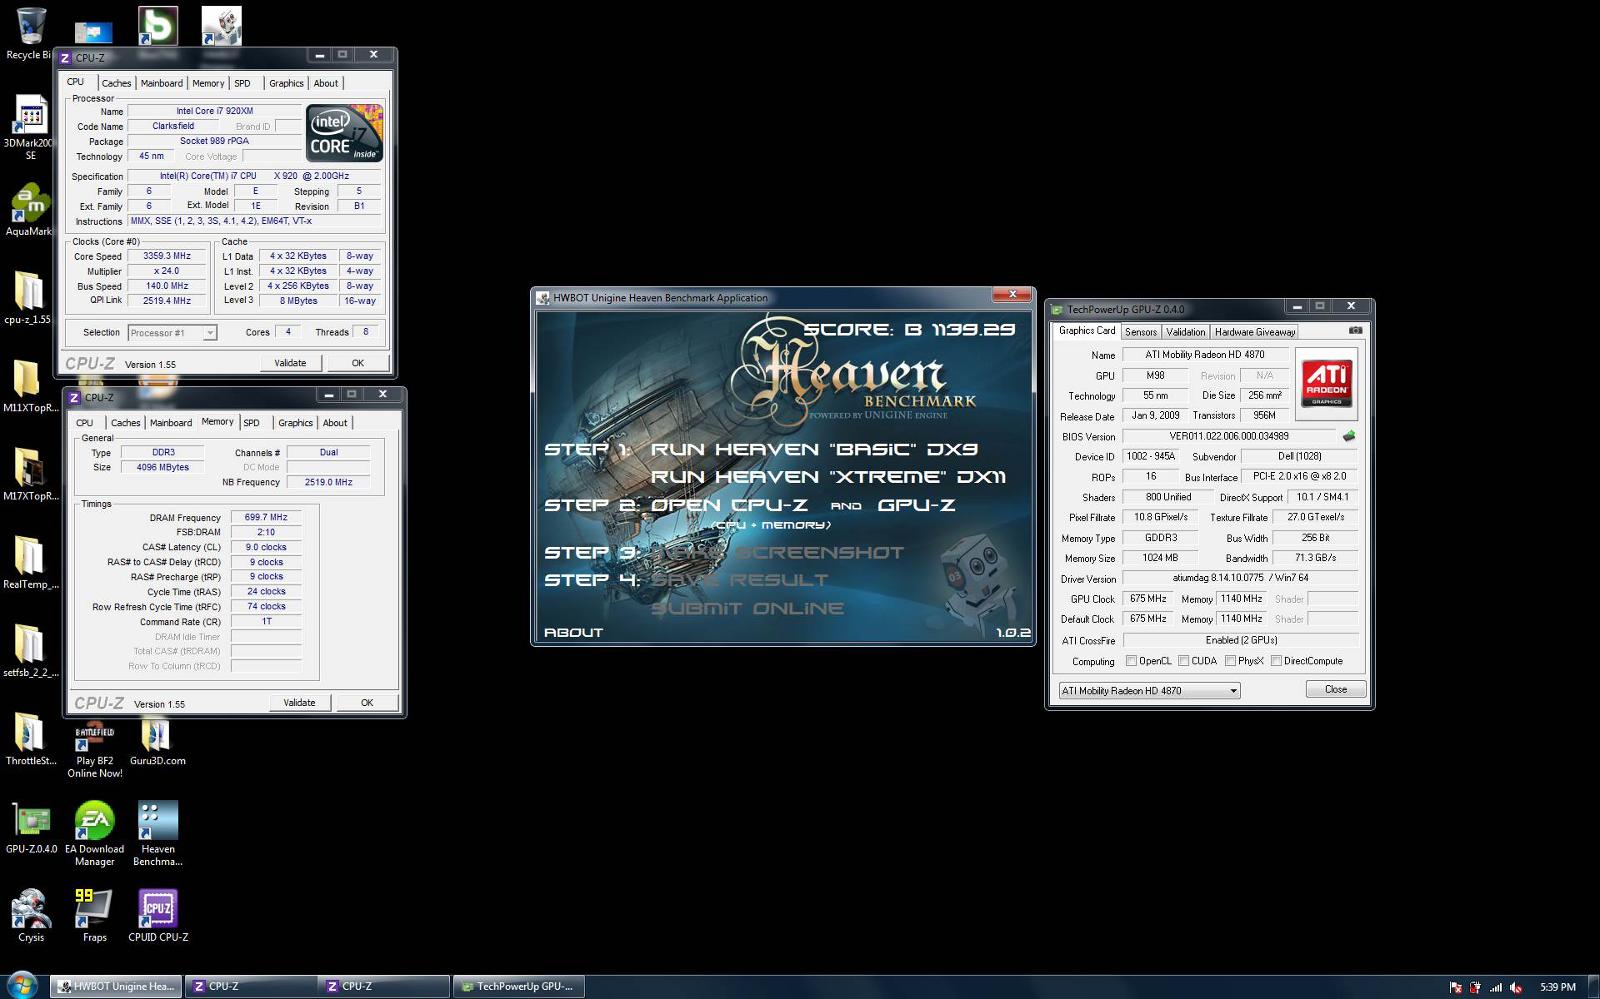Launch Play BF2 Online Now shortcut
Screen dimensions: 1600x999
point(95,750)
